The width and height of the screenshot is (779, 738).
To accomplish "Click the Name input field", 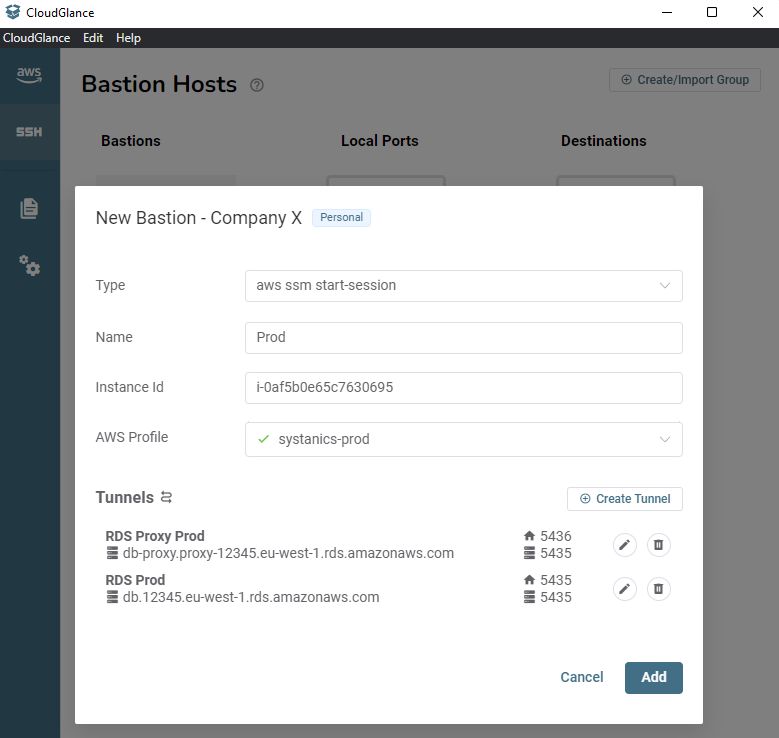I will [x=464, y=338].
